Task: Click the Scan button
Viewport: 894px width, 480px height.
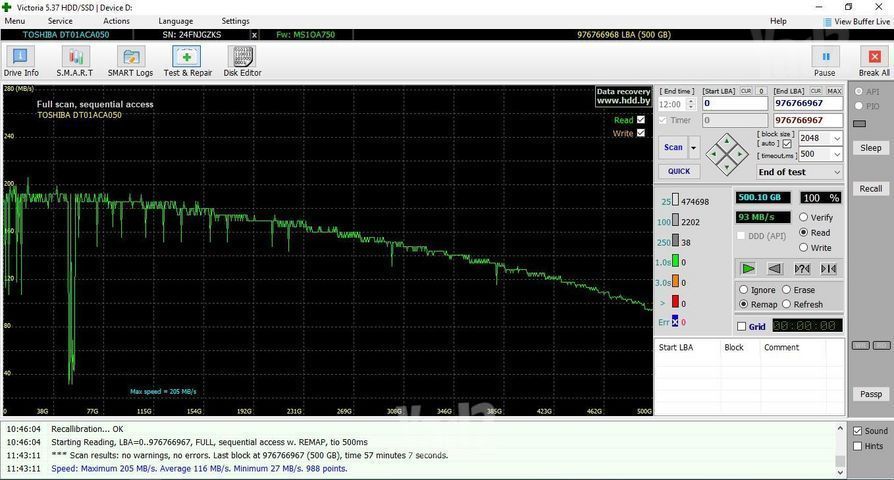Action: pos(673,148)
